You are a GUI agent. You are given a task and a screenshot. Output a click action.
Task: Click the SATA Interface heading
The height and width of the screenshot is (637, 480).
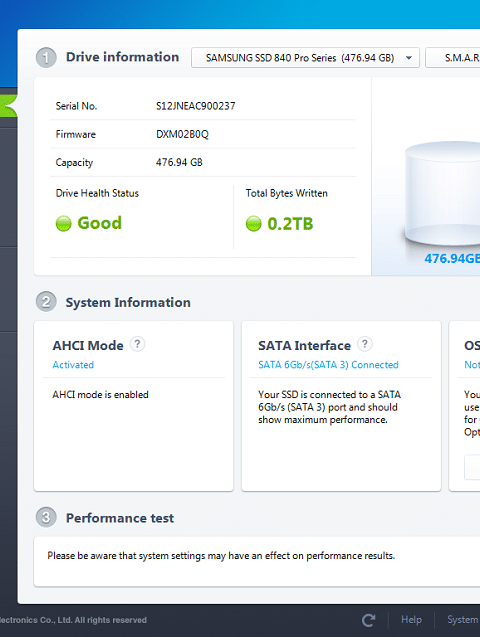coord(304,346)
